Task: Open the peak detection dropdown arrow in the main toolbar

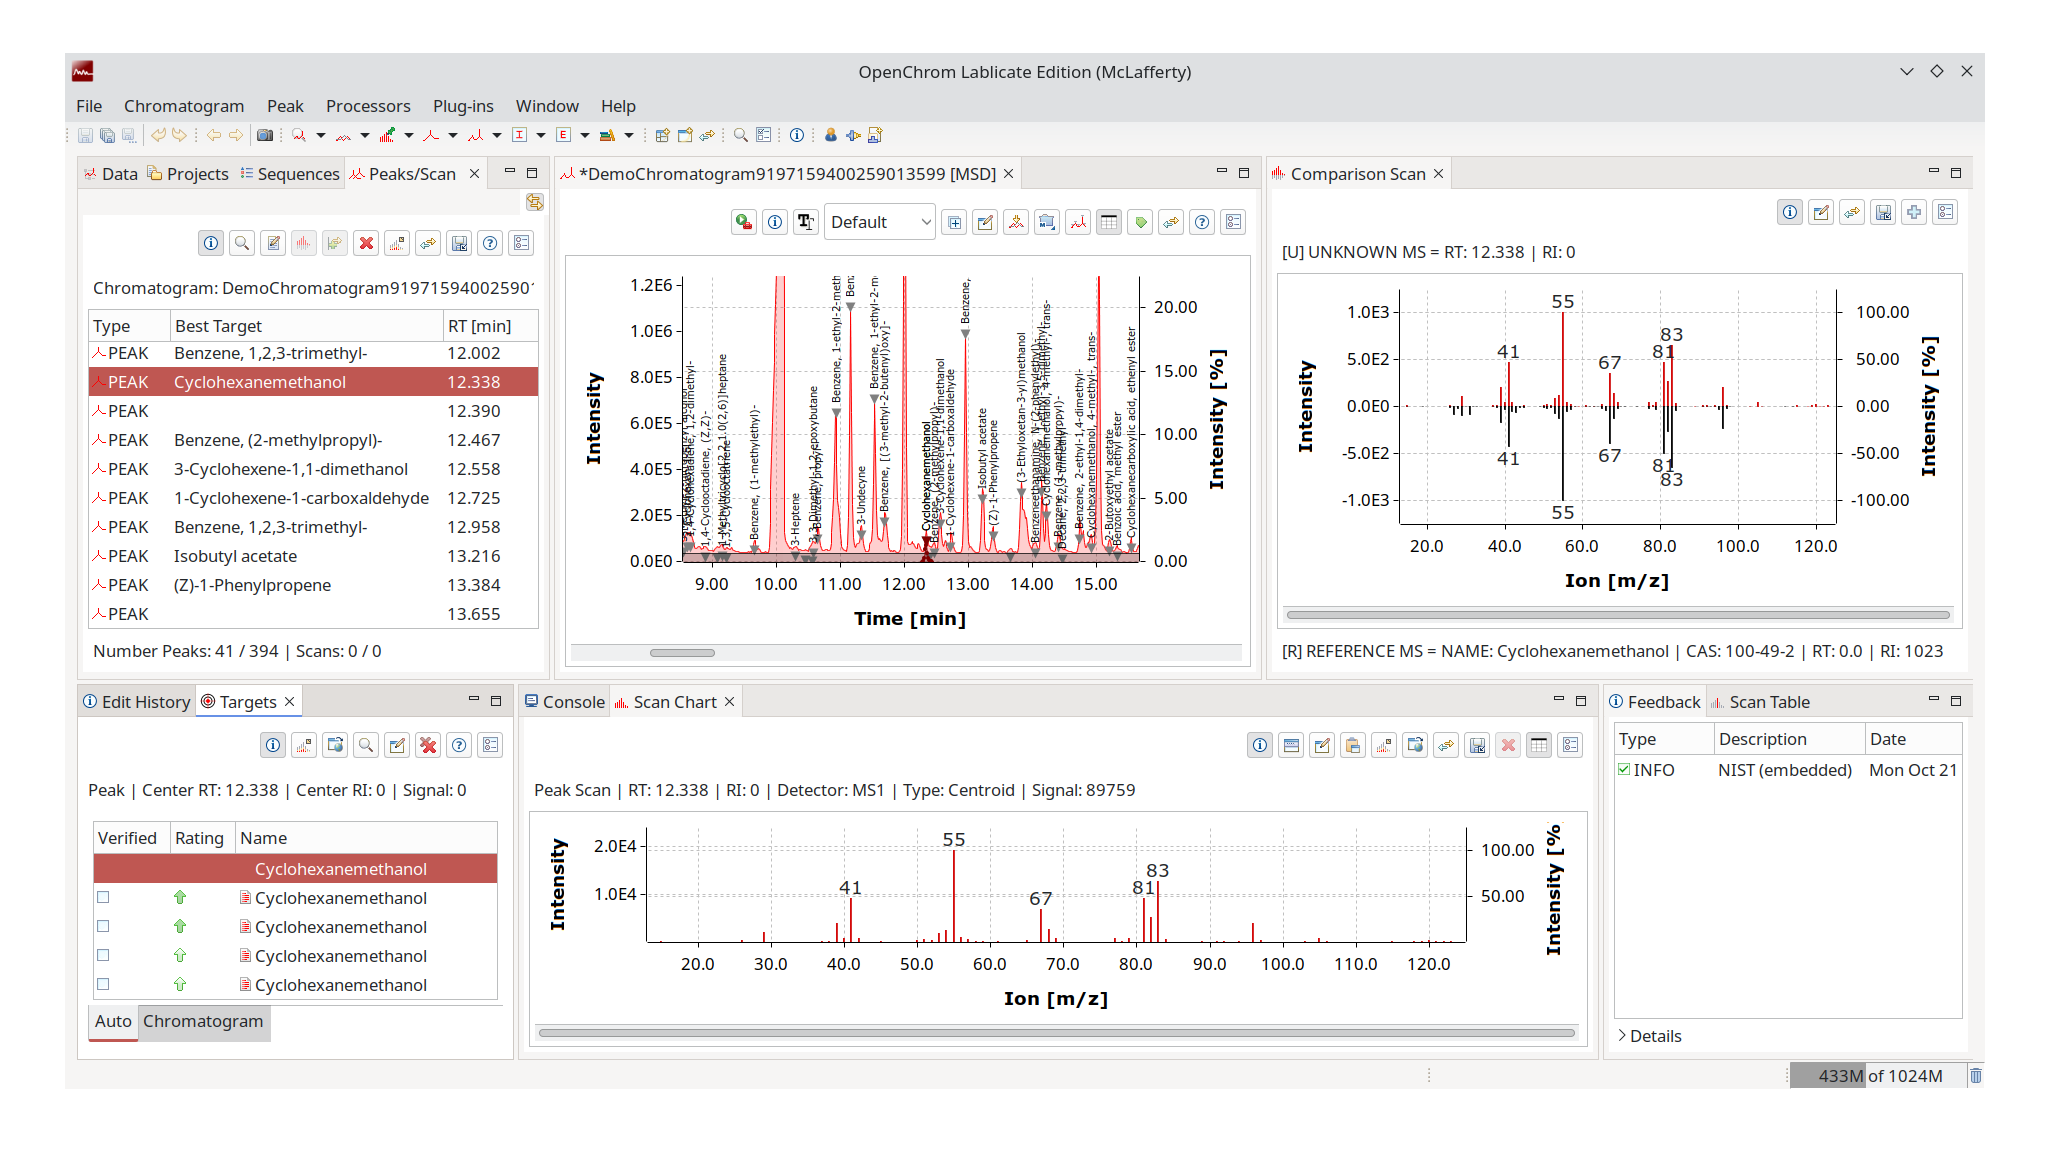Action: coord(452,135)
